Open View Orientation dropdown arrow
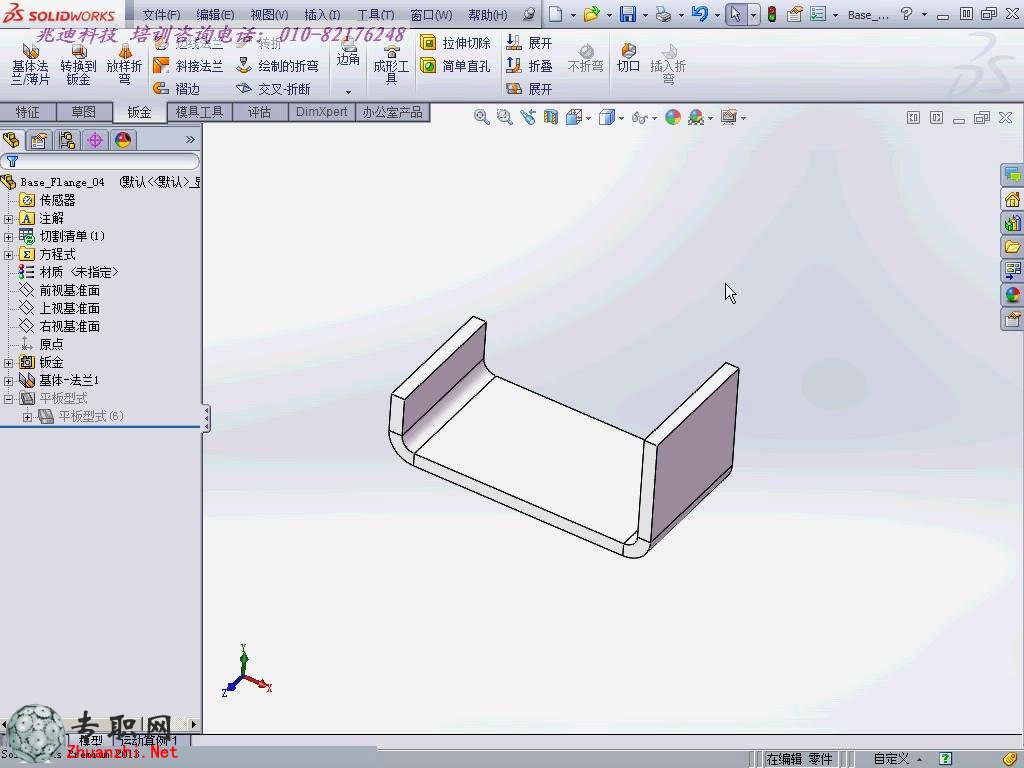Viewport: 1024px width, 768px height. (588, 118)
